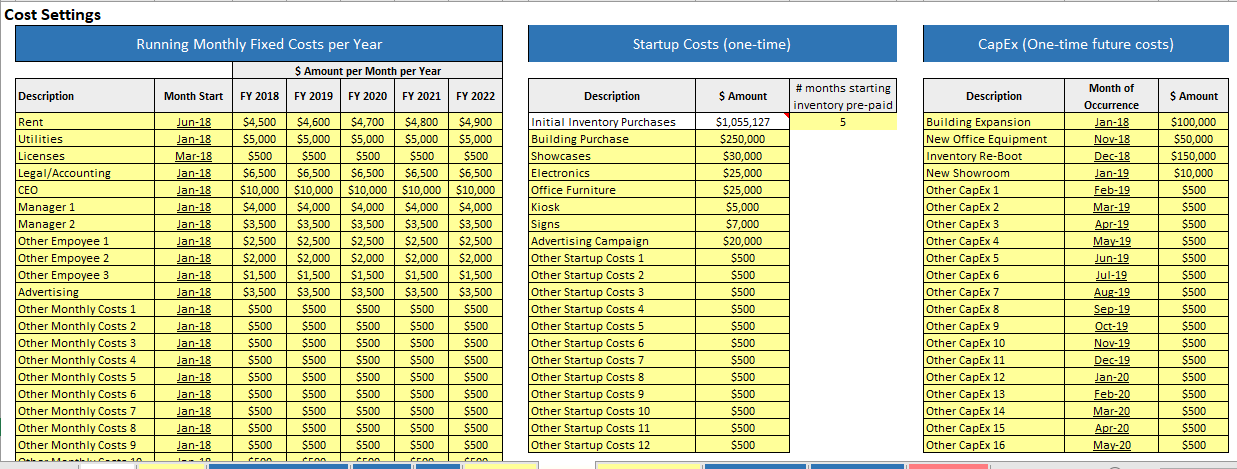Select the Electronics description cell
1237x469 pixels.
click(x=612, y=173)
